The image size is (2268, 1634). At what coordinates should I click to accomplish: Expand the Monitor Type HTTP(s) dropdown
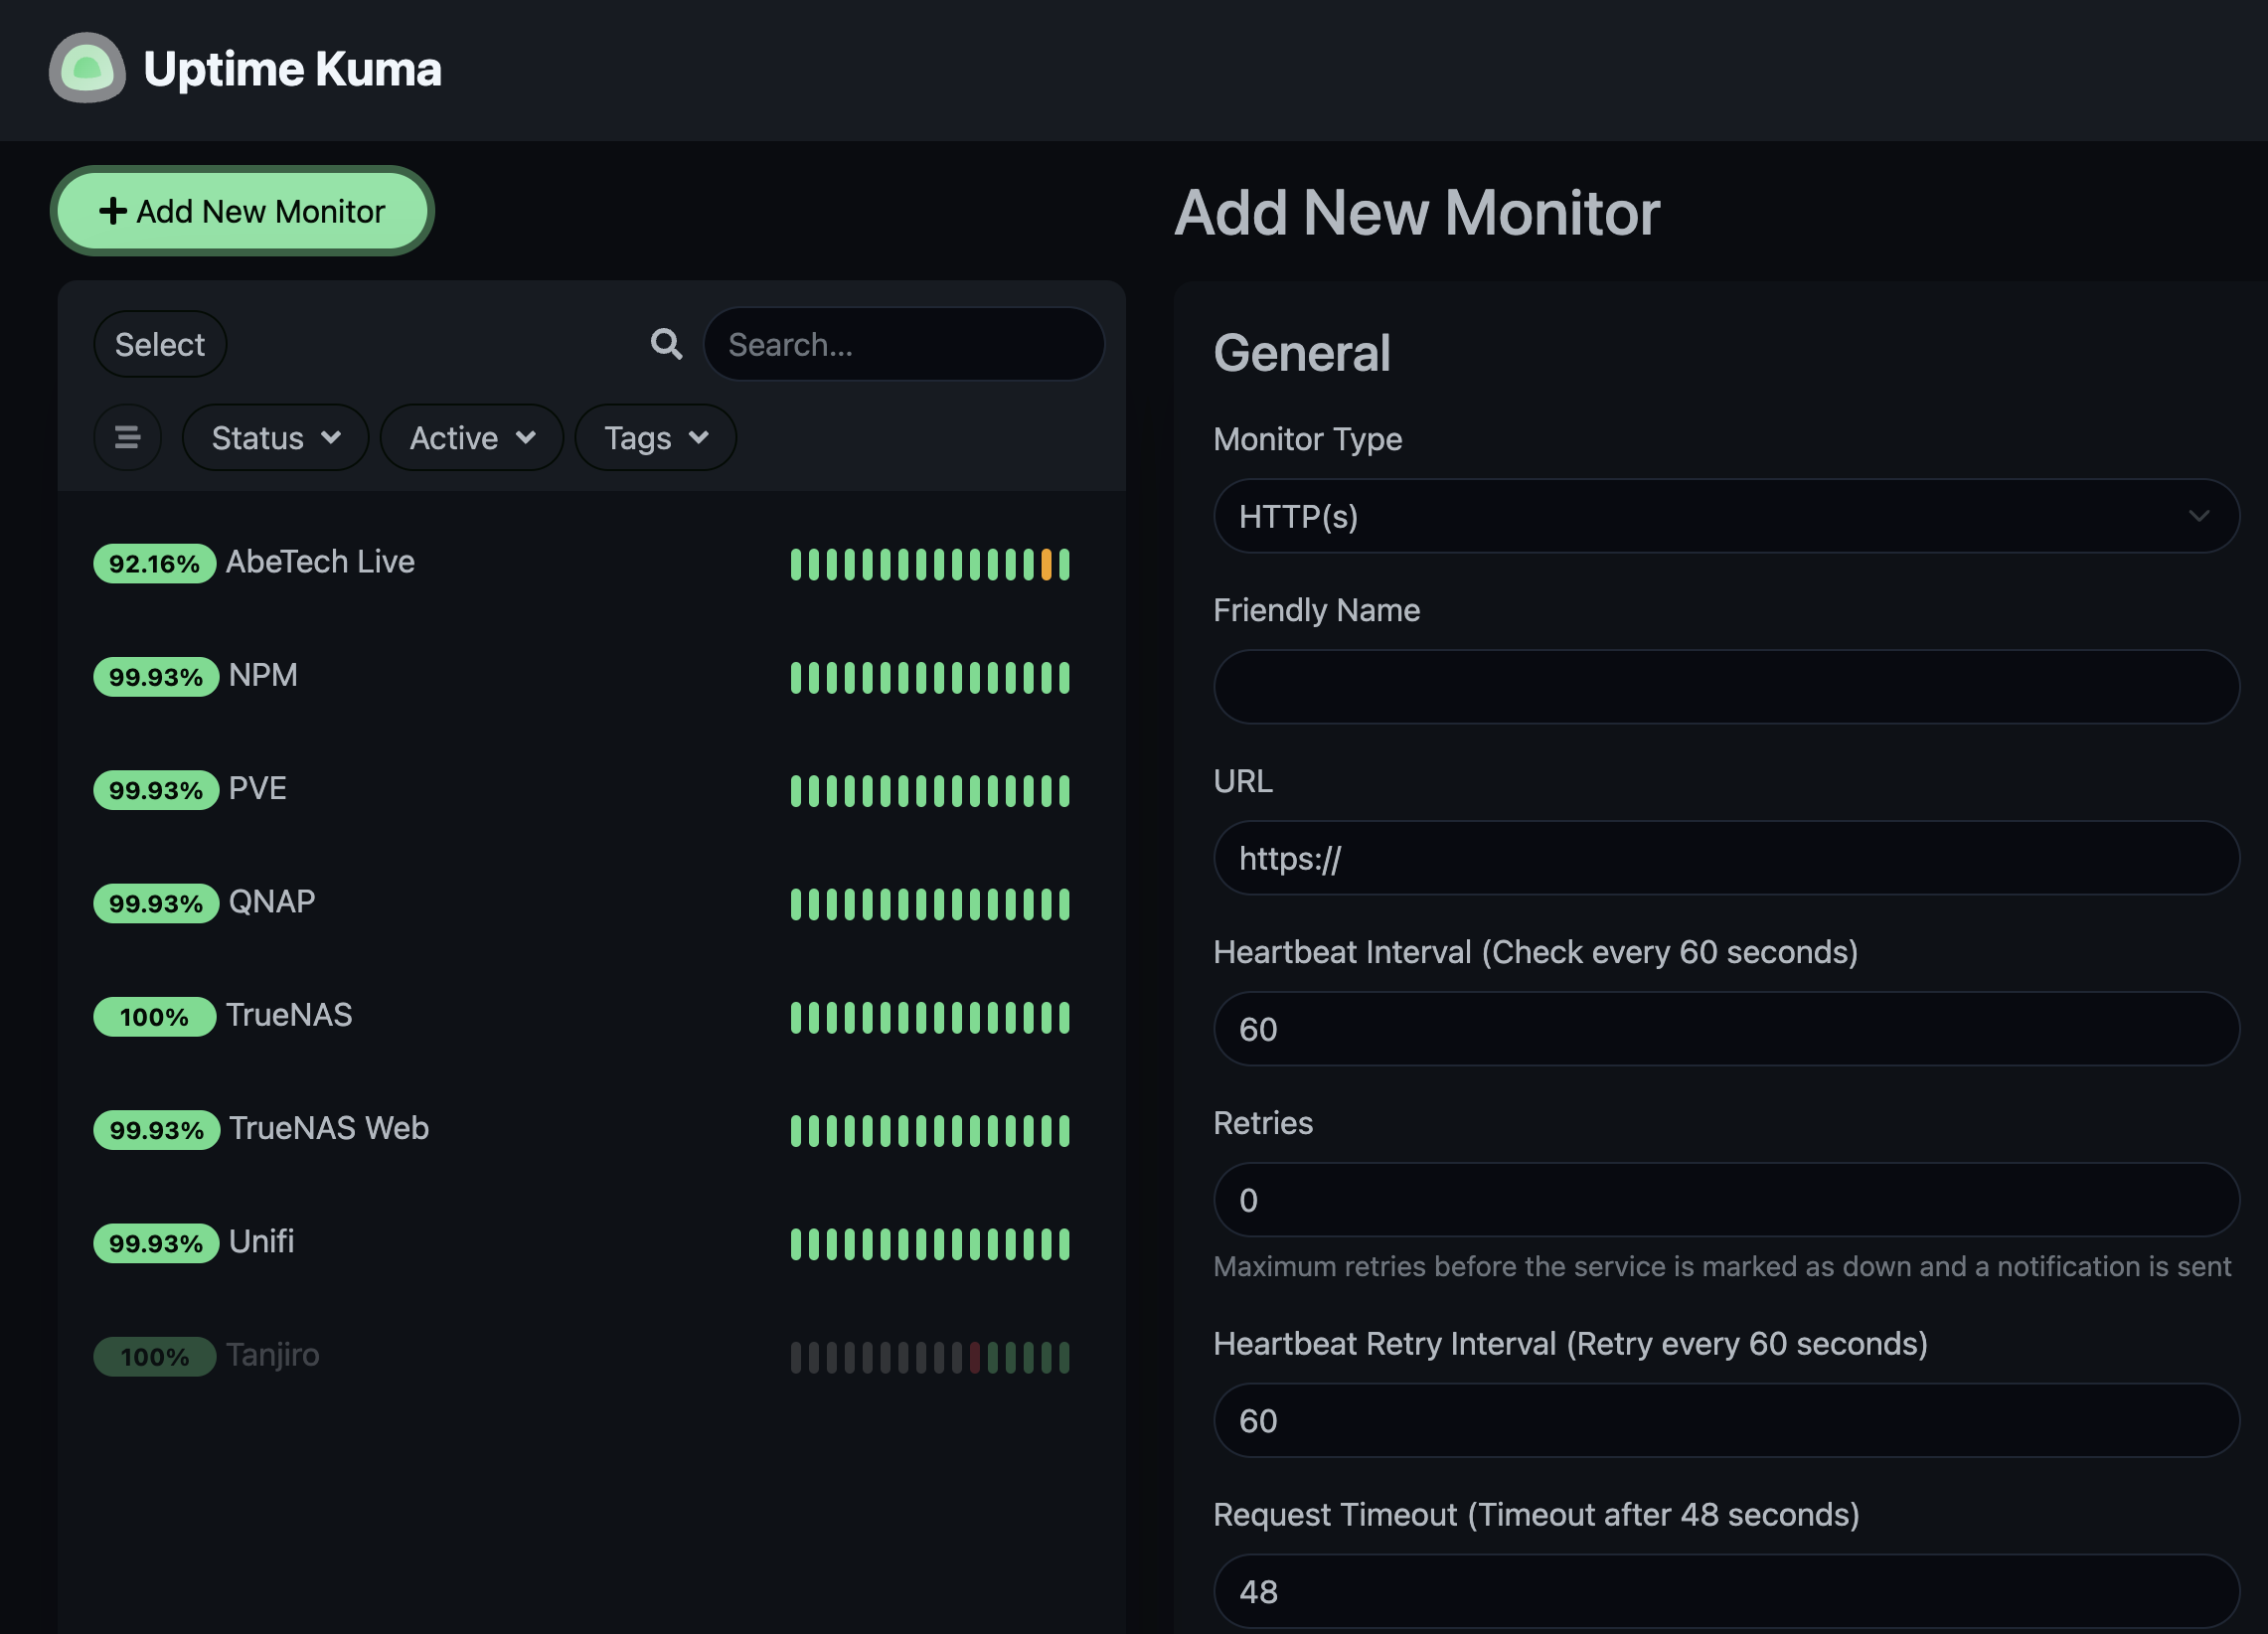pos(1726,516)
